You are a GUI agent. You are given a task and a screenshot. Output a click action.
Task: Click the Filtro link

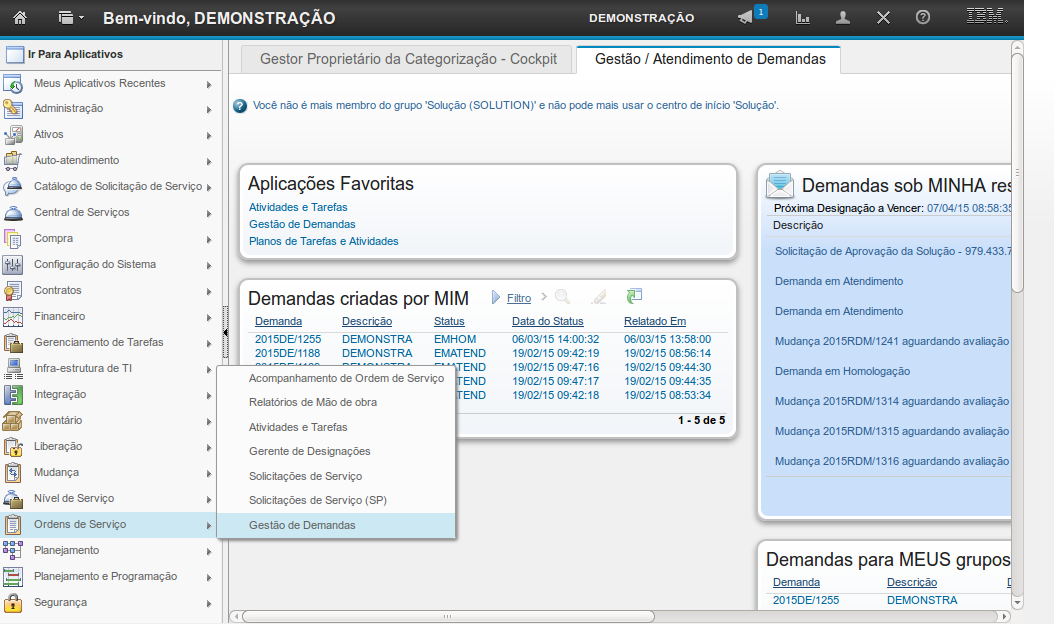(519, 298)
